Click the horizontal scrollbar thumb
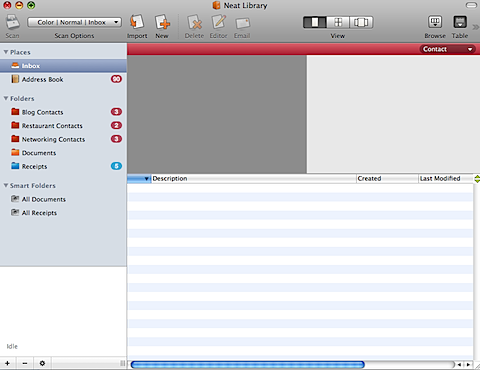The height and width of the screenshot is (370, 480). click(x=248, y=365)
